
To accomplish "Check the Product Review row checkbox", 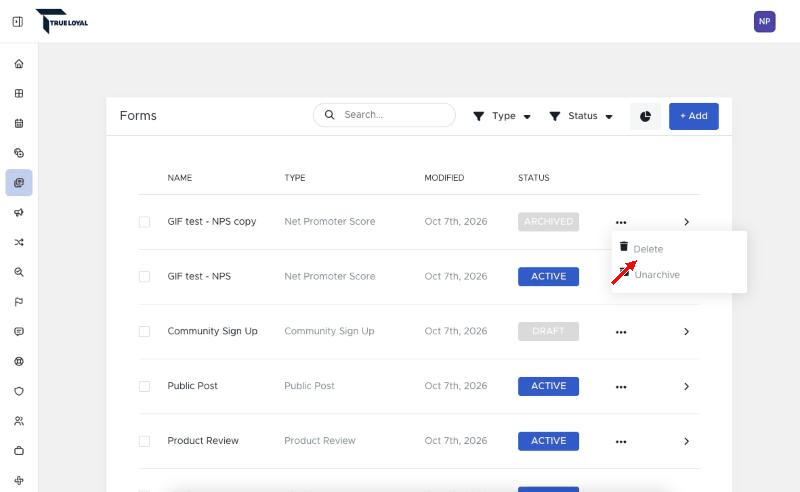I will (144, 441).
